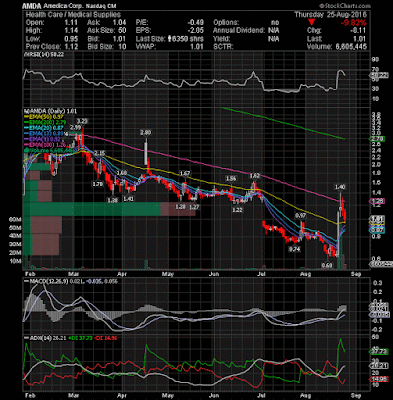Image resolution: width=393 pixels, height=400 pixels.
Task: Click the green 37.73 tag on ADX axis
Action: 379,351
